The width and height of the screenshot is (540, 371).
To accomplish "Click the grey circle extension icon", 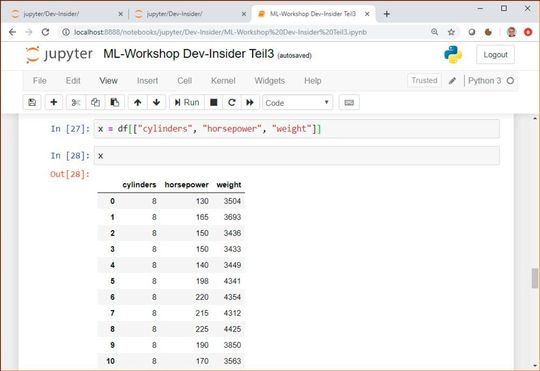I will [471, 32].
